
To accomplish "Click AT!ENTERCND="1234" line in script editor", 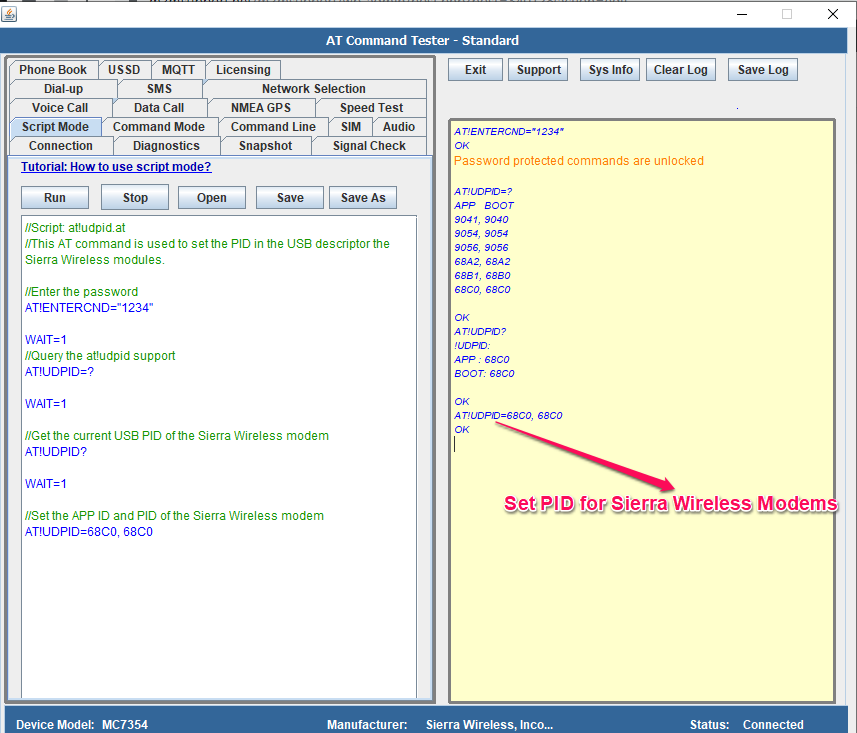I will (89, 308).
